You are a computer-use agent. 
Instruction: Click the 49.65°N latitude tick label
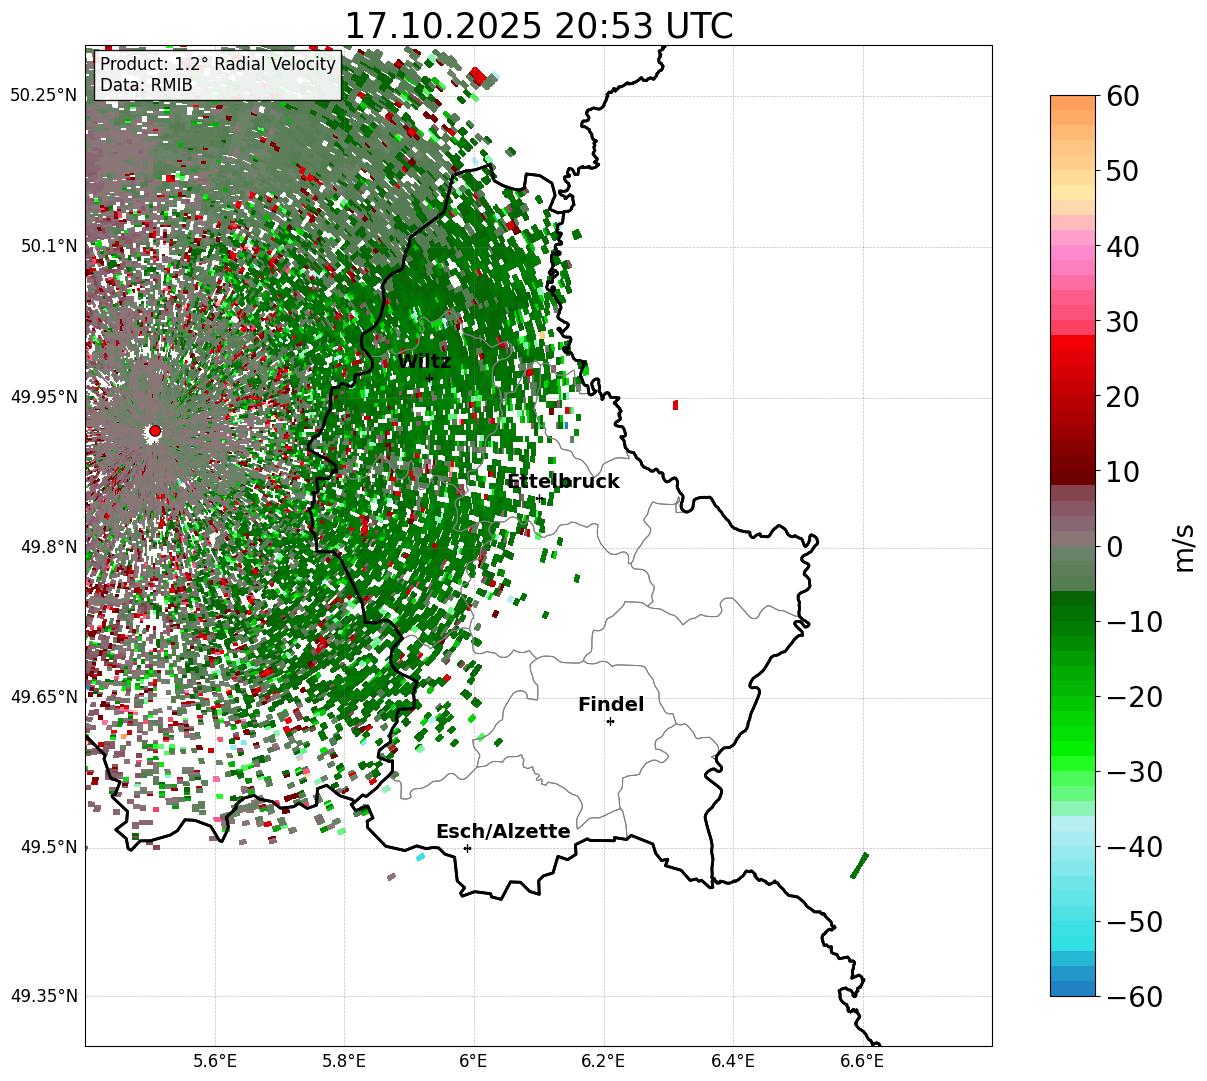click(x=43, y=697)
